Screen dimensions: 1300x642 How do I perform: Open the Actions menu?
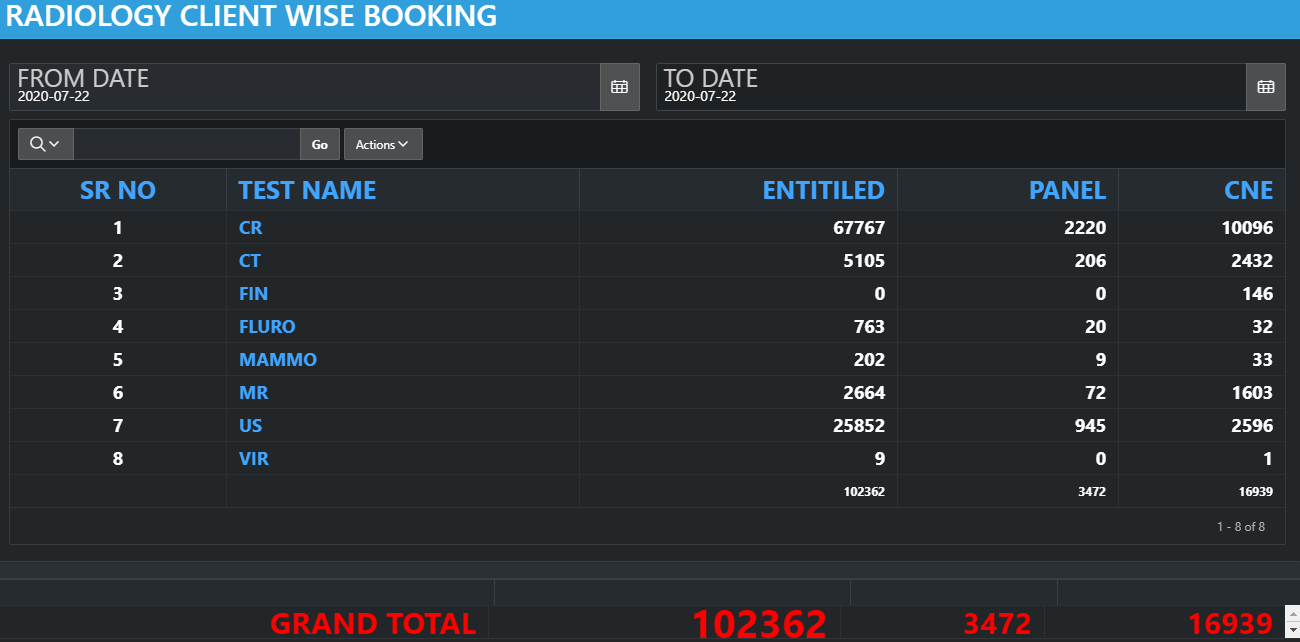(383, 144)
